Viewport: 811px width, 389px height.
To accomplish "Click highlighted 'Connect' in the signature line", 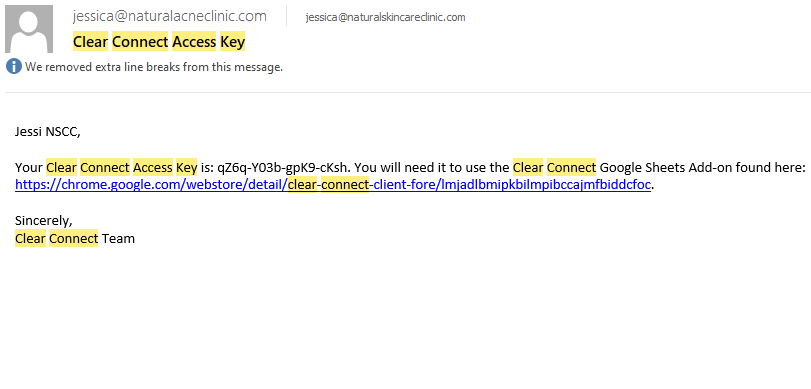I will 73,238.
